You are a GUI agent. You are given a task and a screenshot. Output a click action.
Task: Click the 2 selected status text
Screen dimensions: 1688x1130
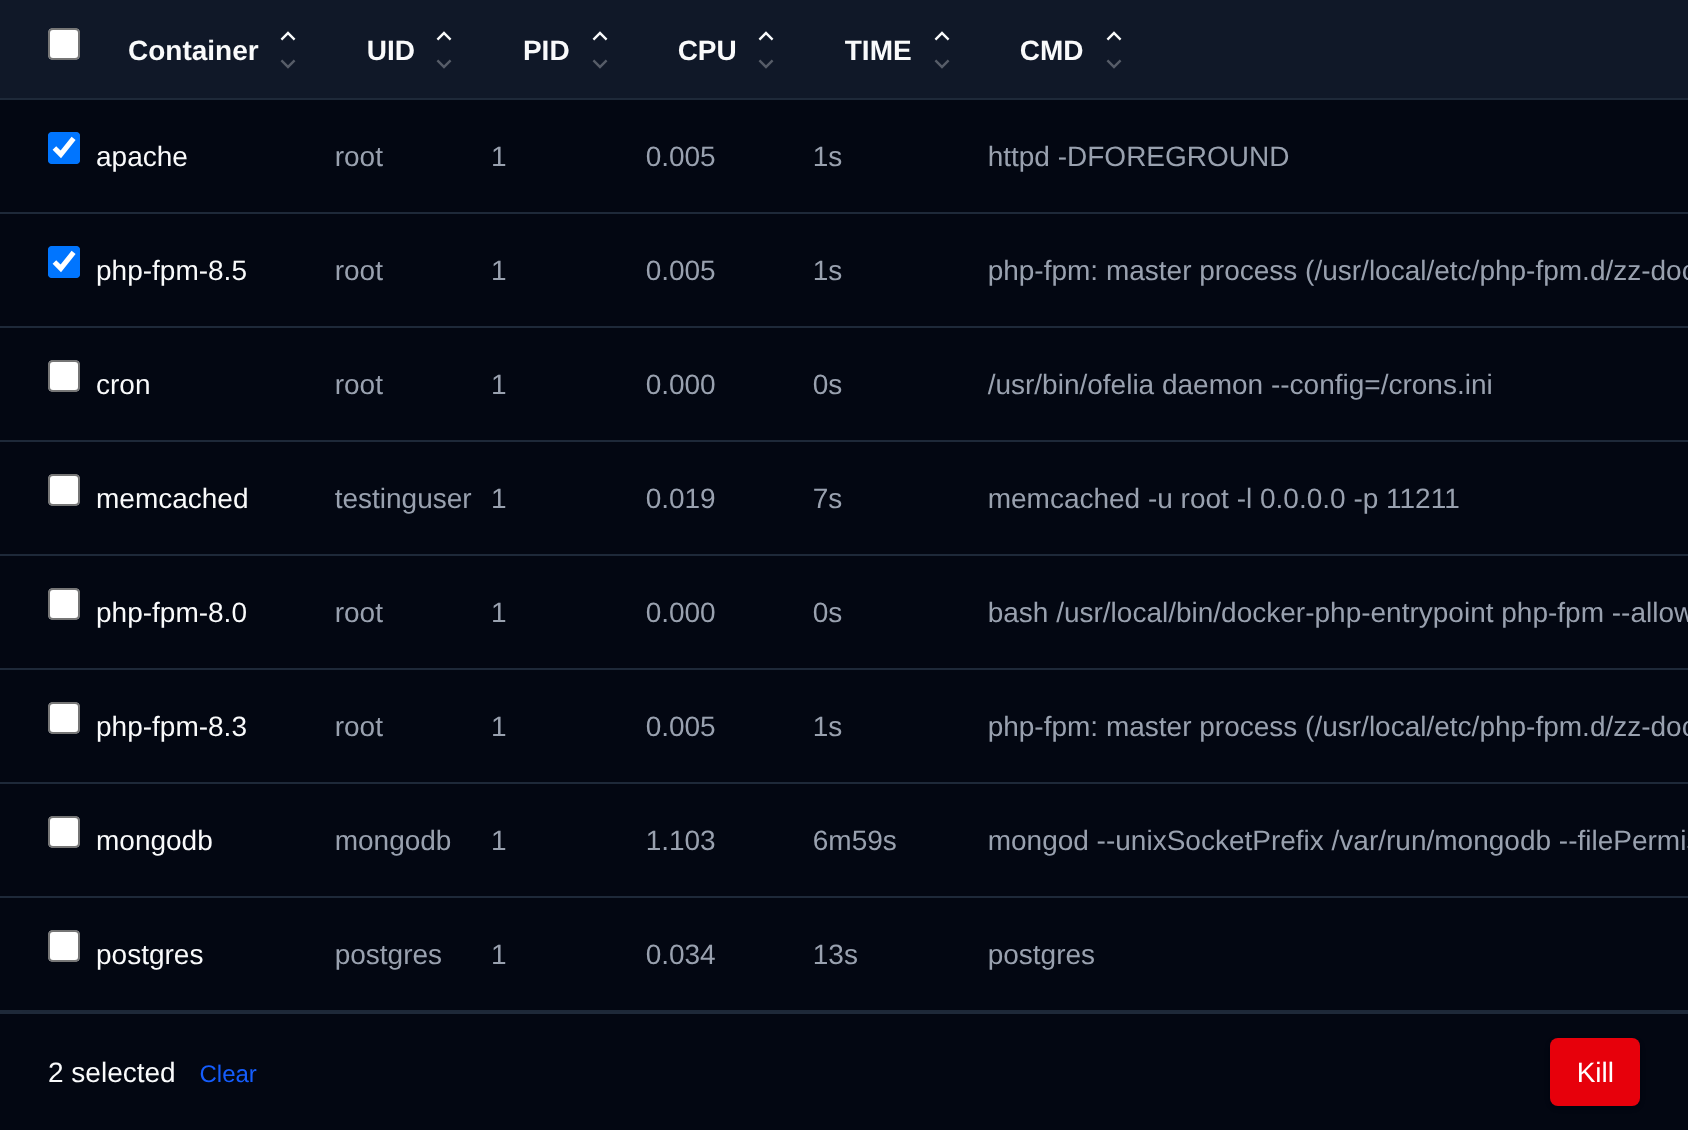point(111,1073)
